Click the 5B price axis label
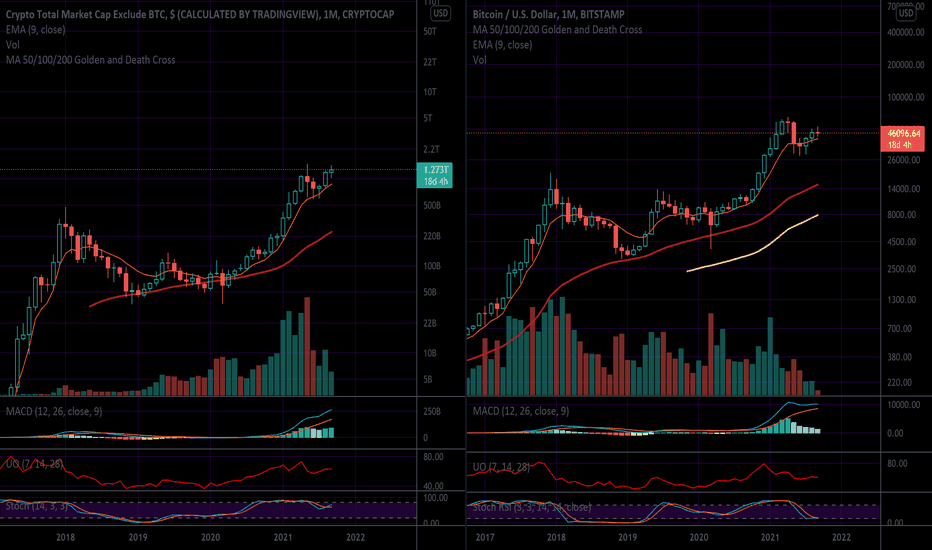Screen dimensions: 932x550 [428, 379]
